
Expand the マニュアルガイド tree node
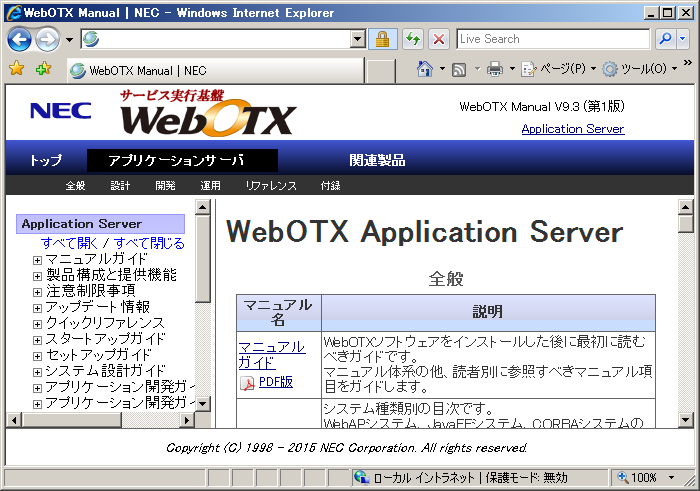38,259
